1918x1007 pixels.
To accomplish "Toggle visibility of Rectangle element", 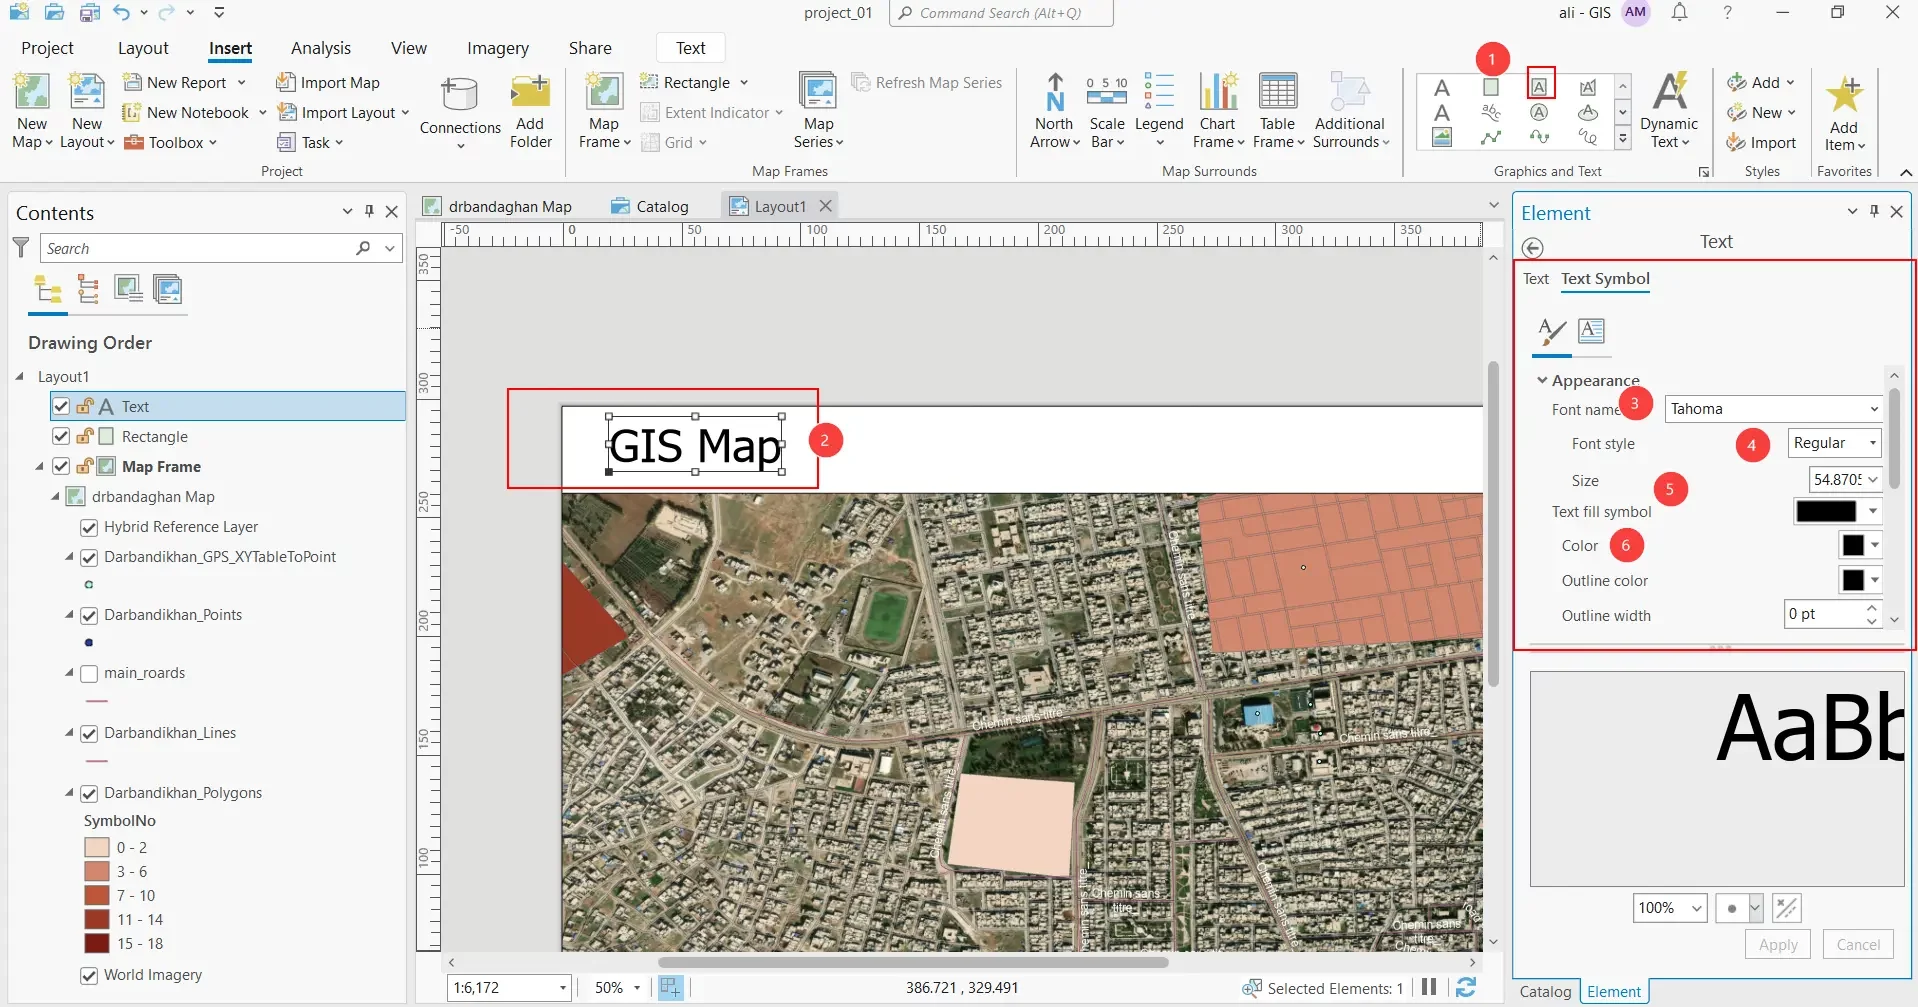I will (x=61, y=436).
